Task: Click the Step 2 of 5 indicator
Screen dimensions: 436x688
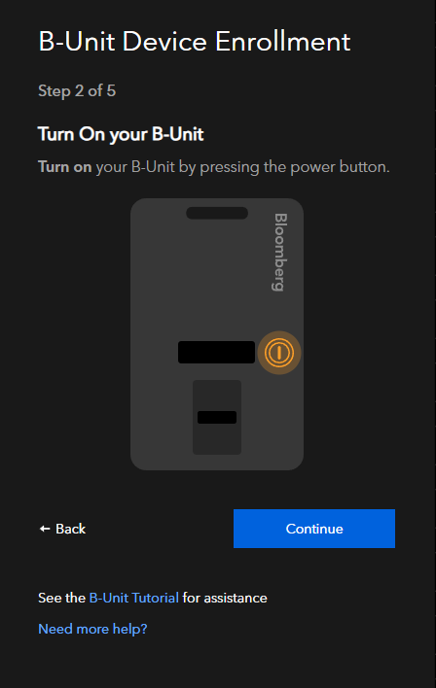Action: click(77, 91)
